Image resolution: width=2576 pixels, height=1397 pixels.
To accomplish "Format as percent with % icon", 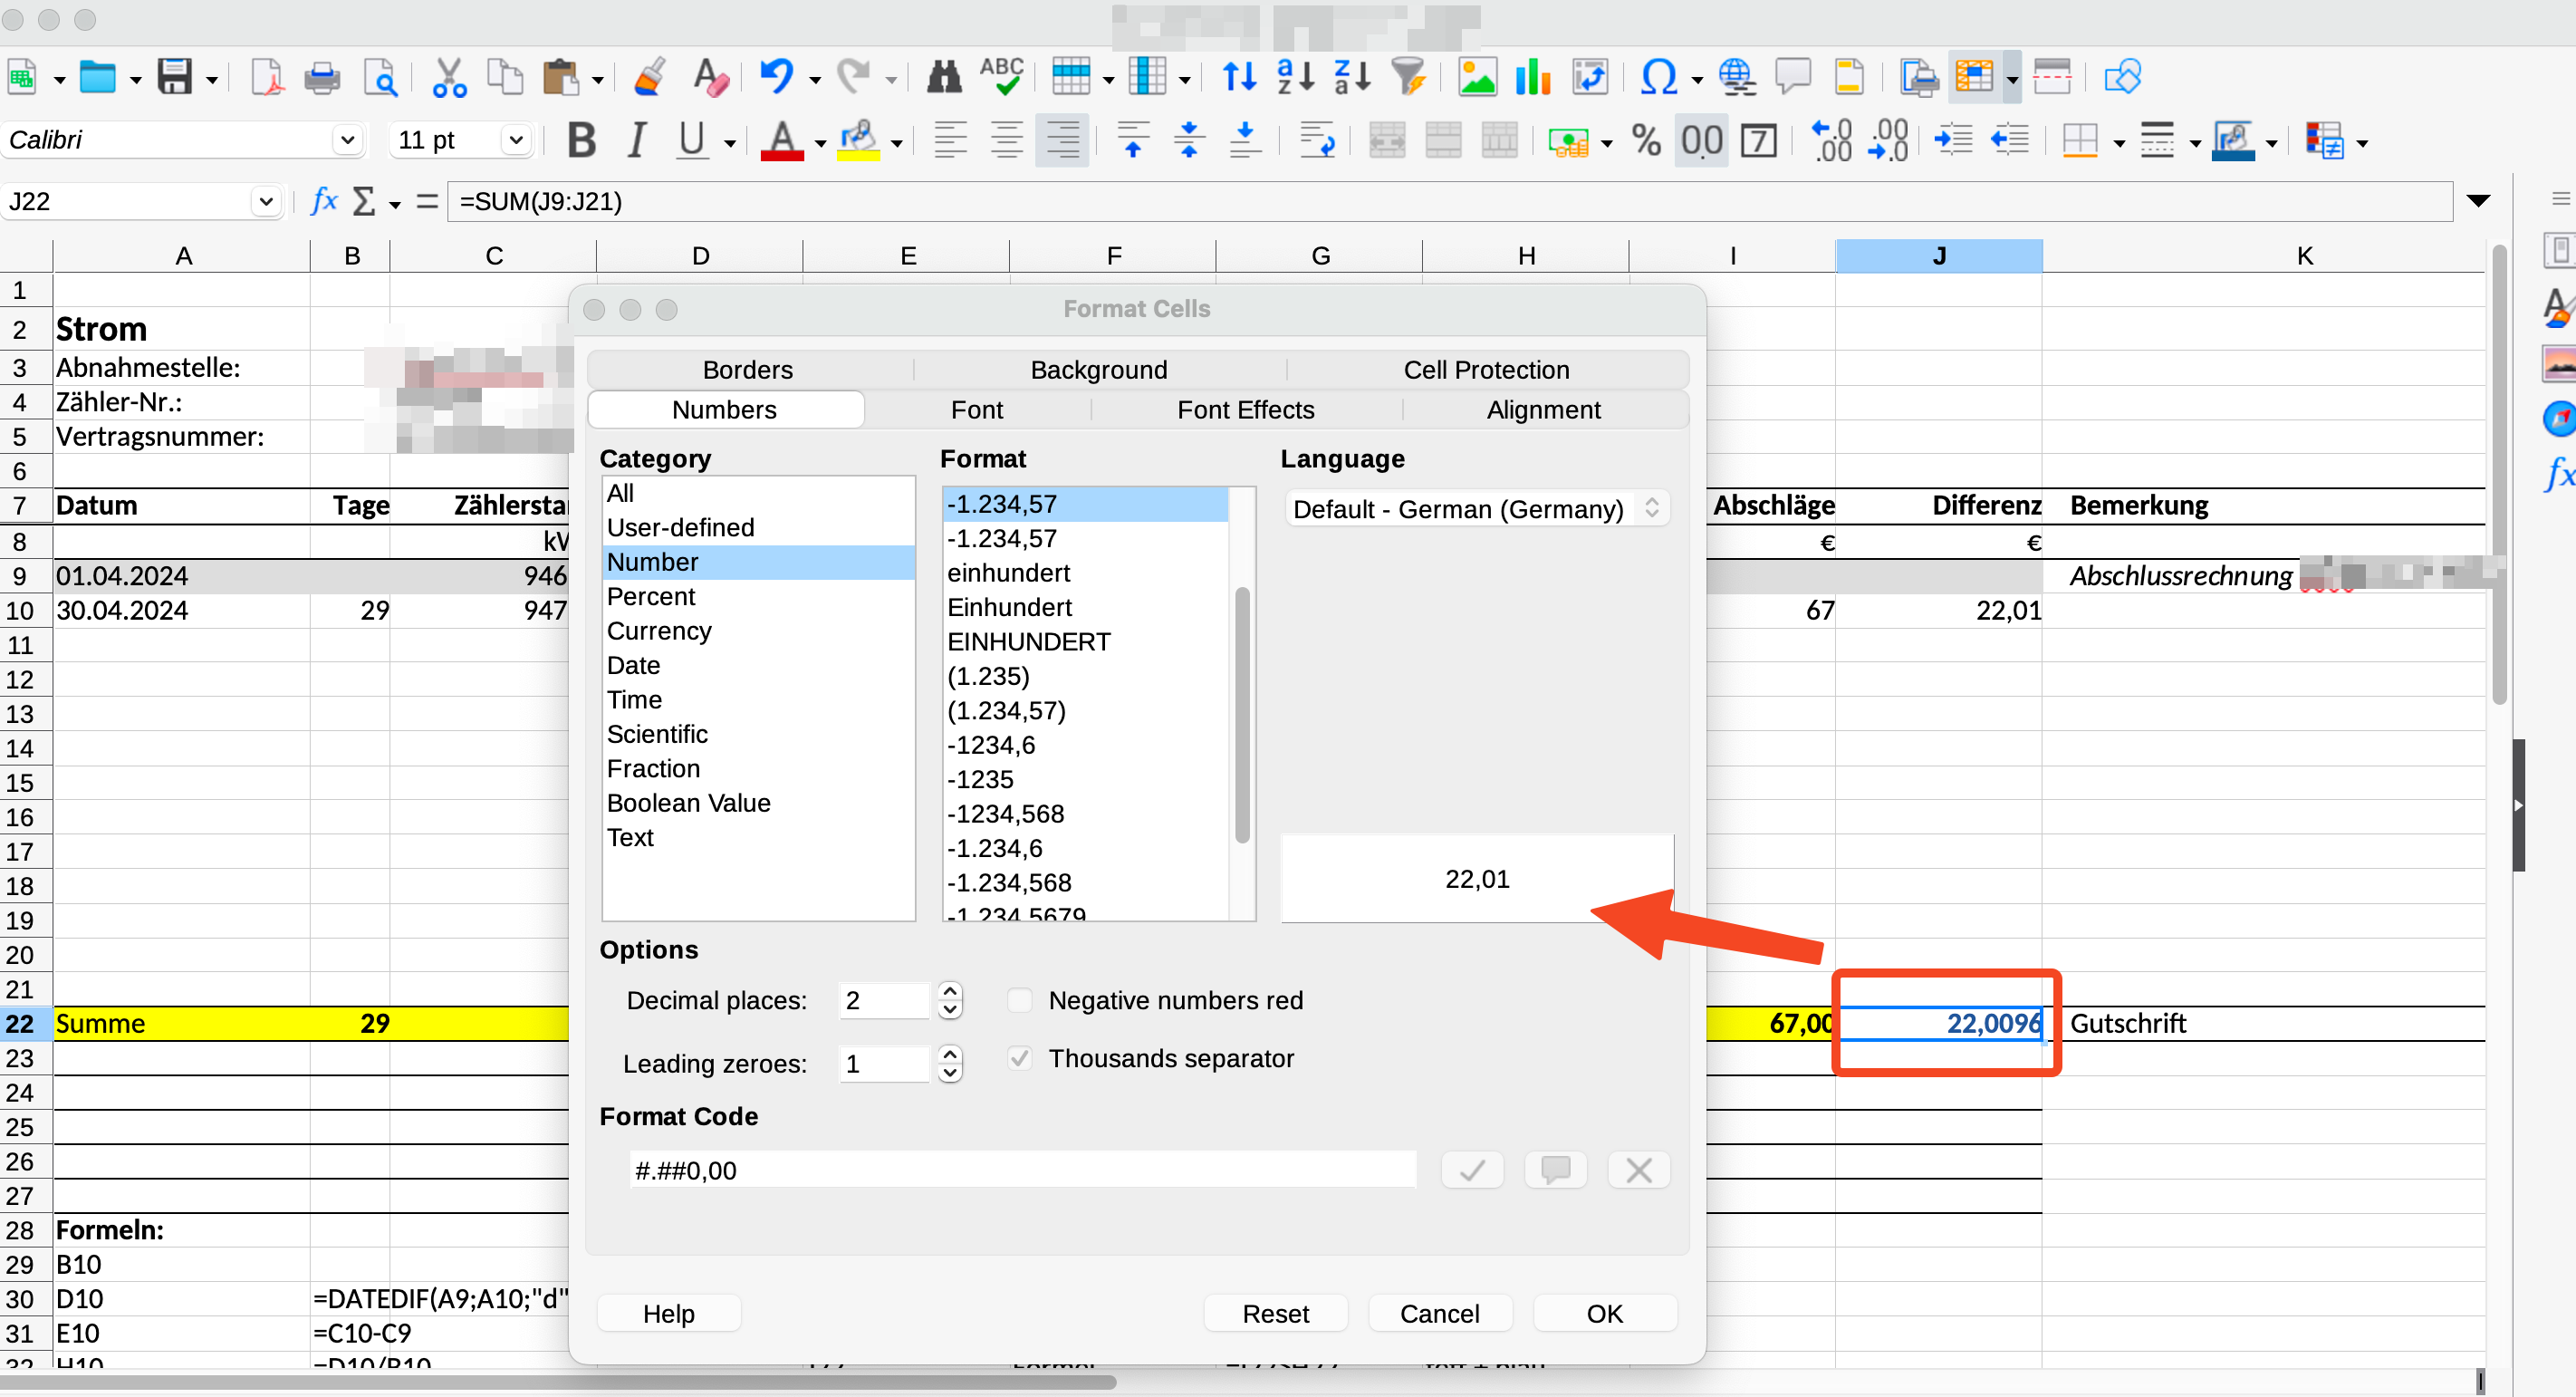I will [1645, 141].
